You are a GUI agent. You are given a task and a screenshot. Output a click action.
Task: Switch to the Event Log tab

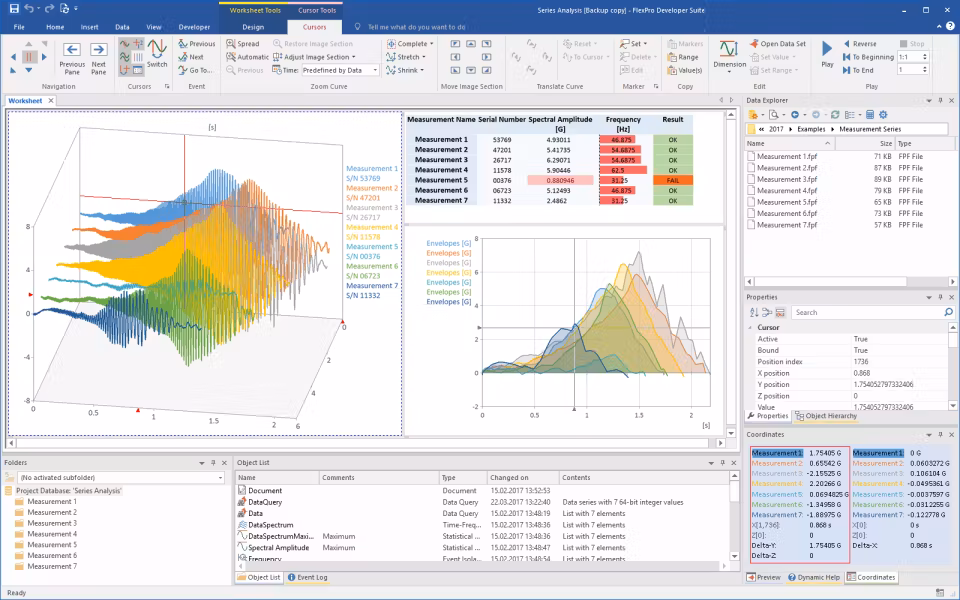tap(306, 577)
